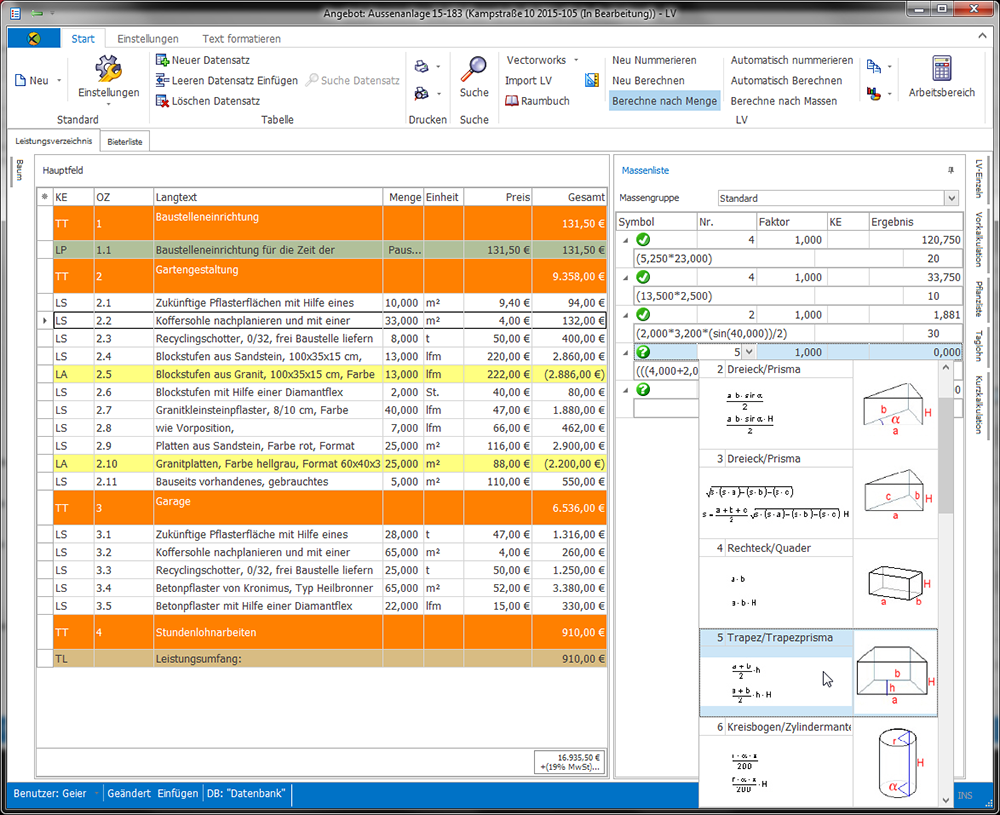Open the Arbeitsbereich calculator icon
The height and width of the screenshot is (815, 1000).
click(941, 68)
